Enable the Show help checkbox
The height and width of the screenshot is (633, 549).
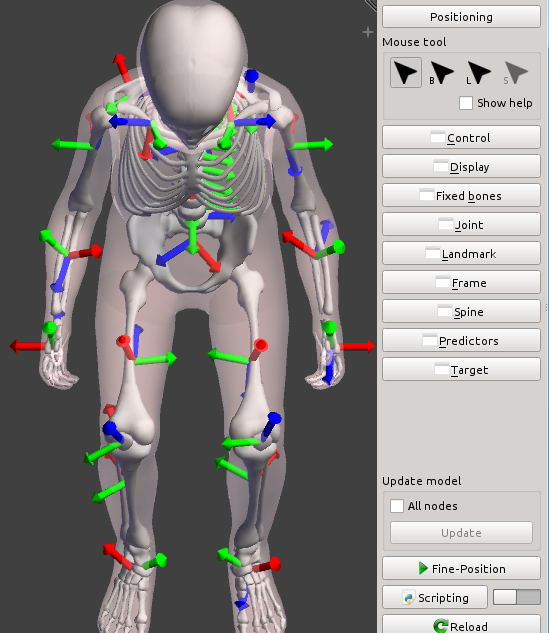[x=465, y=103]
